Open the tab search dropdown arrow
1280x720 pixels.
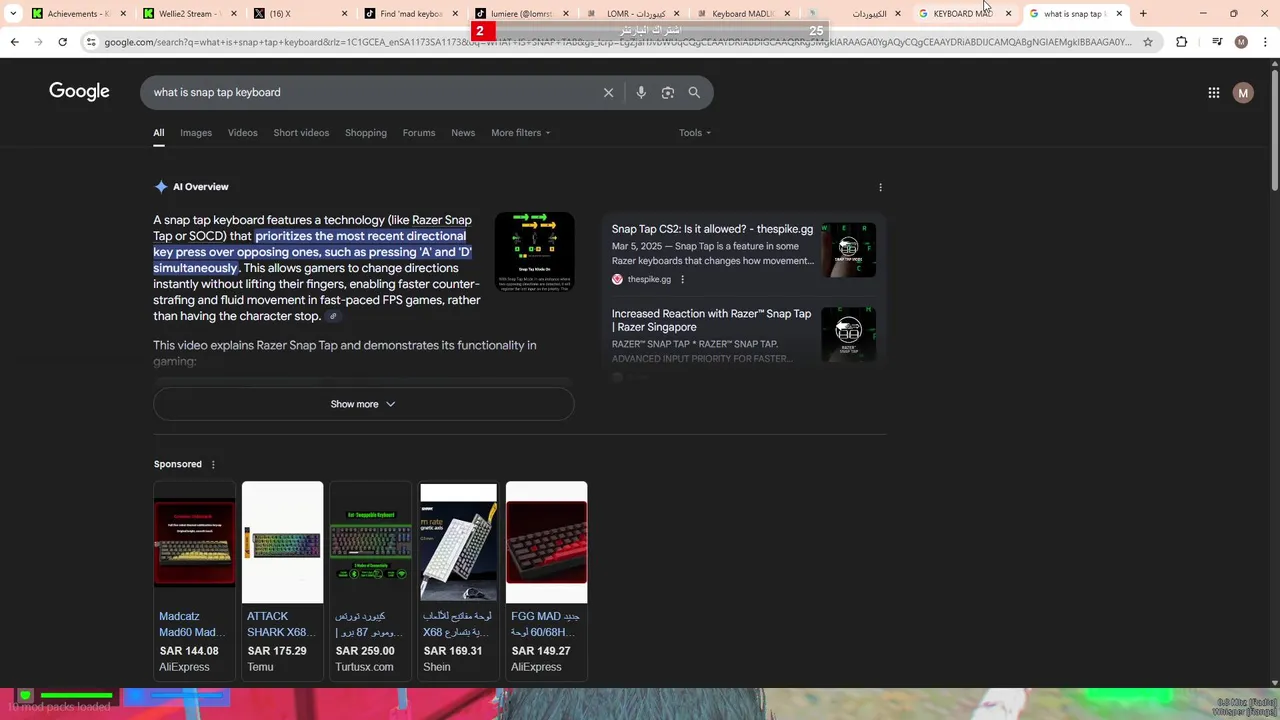[13, 14]
